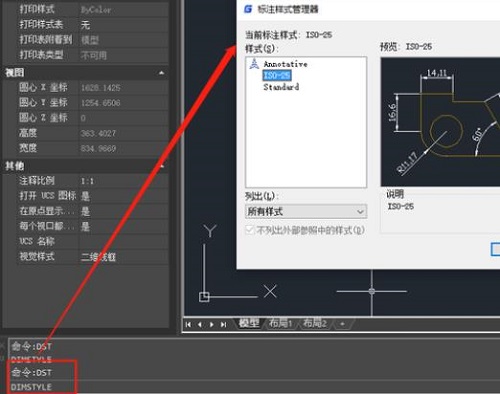
Task: Jump to last layout tab arrow
Action: pyautogui.click(x=223, y=324)
